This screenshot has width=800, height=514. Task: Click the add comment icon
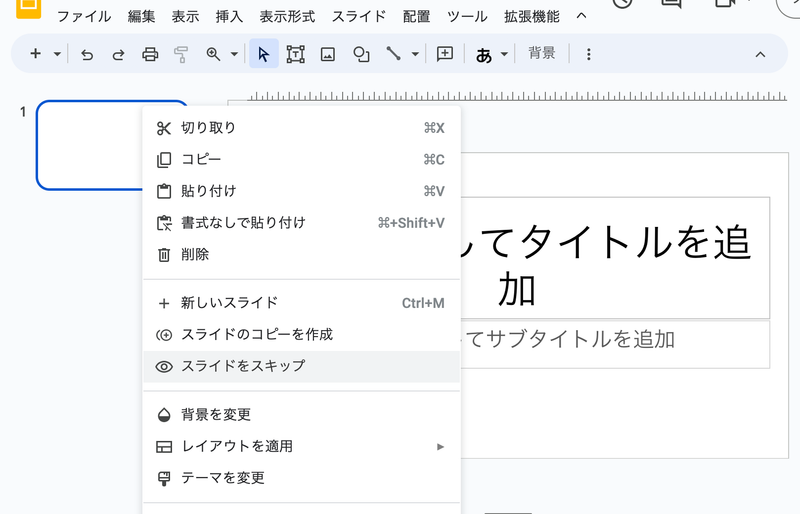(445, 54)
